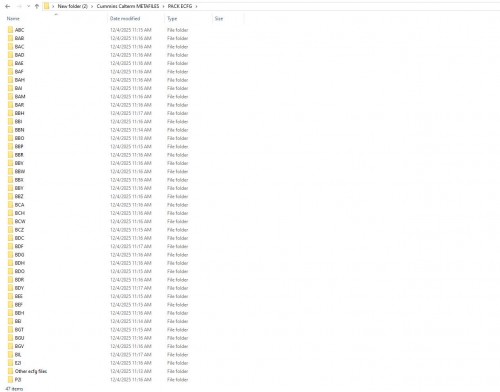Select the BDO folder icon
Image resolution: width=500 pixels, height=392 pixels.
(11, 271)
